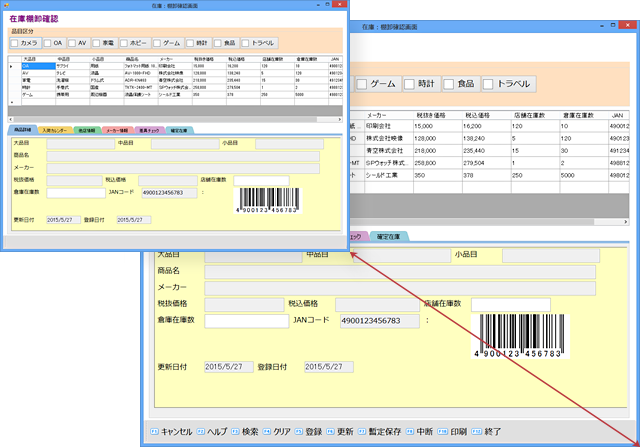Viewport: 640px width, 447px height.
Task: Click 印刷会社 cell in the back window grid
Action: [389, 126]
